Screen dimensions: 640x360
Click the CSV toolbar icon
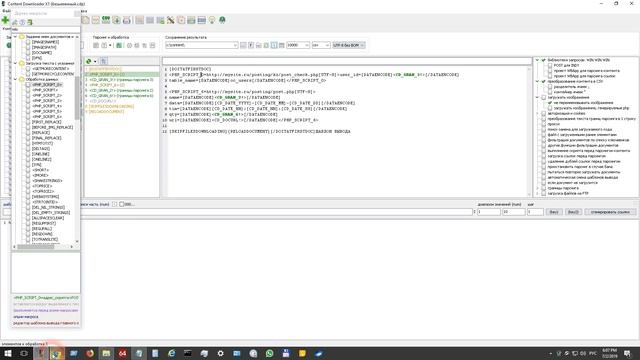coord(106,20)
